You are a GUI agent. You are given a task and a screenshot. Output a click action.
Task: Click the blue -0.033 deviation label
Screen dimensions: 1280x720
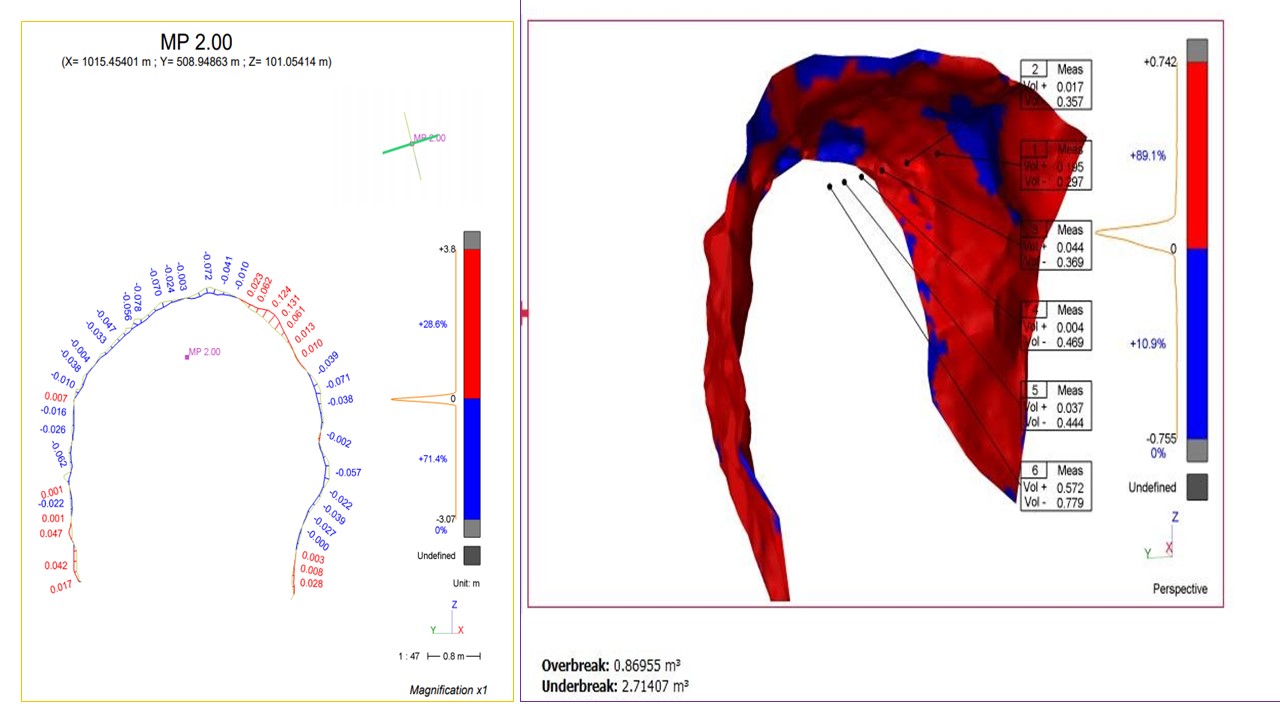(95, 332)
